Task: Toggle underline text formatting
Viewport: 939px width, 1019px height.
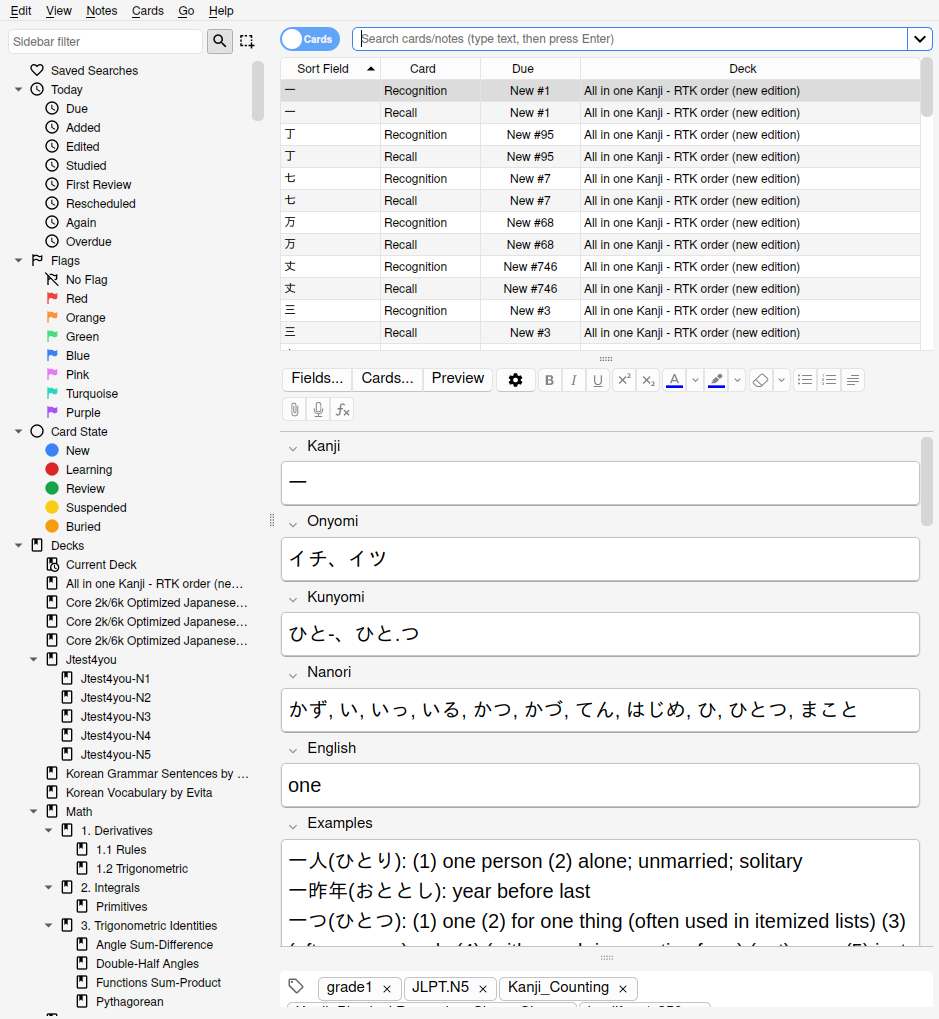Action: [598, 380]
